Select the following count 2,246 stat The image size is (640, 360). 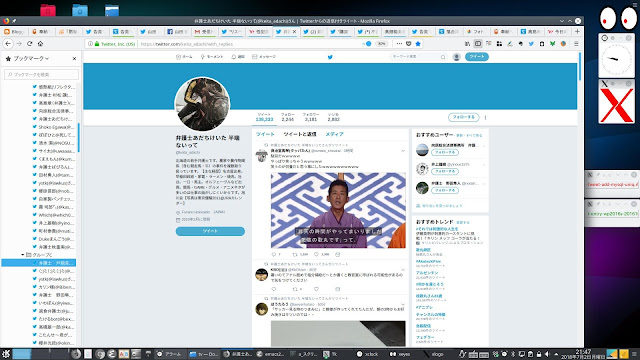287,117
